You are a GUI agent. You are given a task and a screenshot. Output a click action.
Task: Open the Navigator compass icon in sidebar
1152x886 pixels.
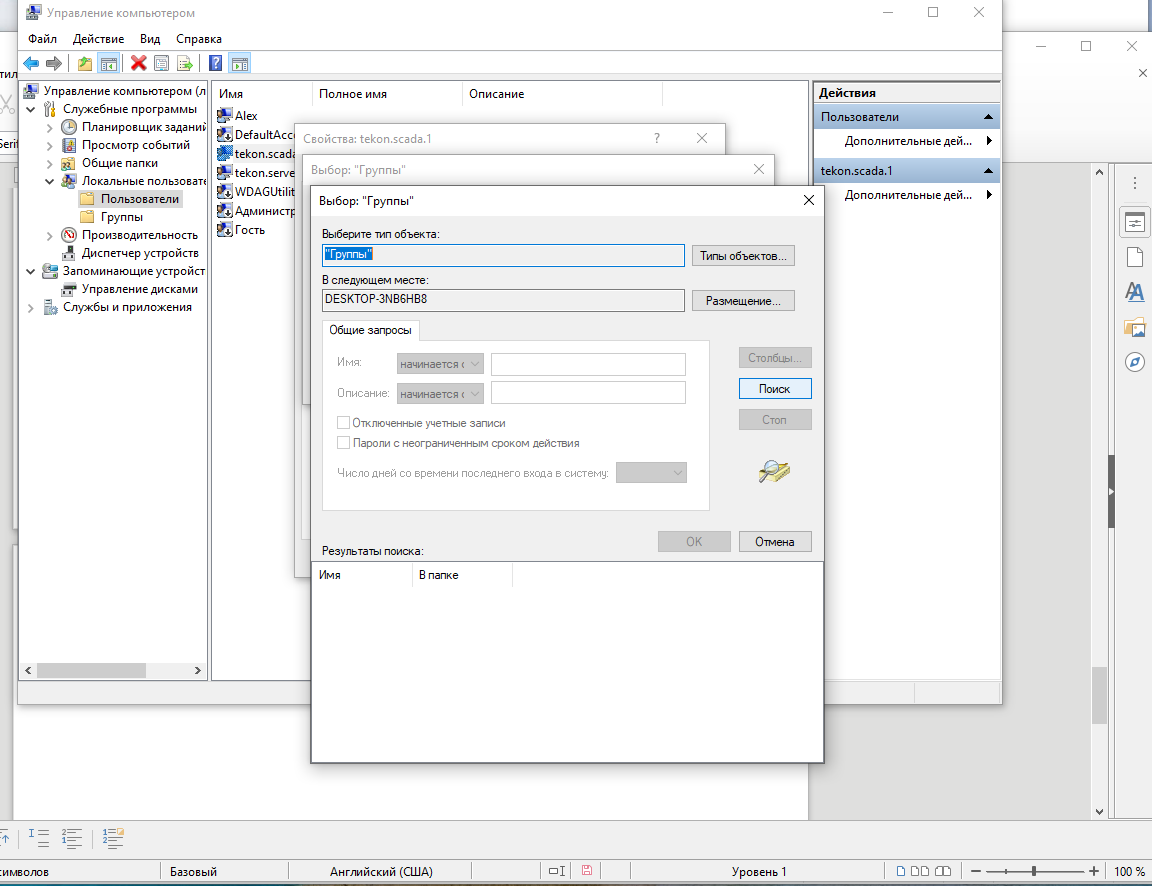(1134, 362)
